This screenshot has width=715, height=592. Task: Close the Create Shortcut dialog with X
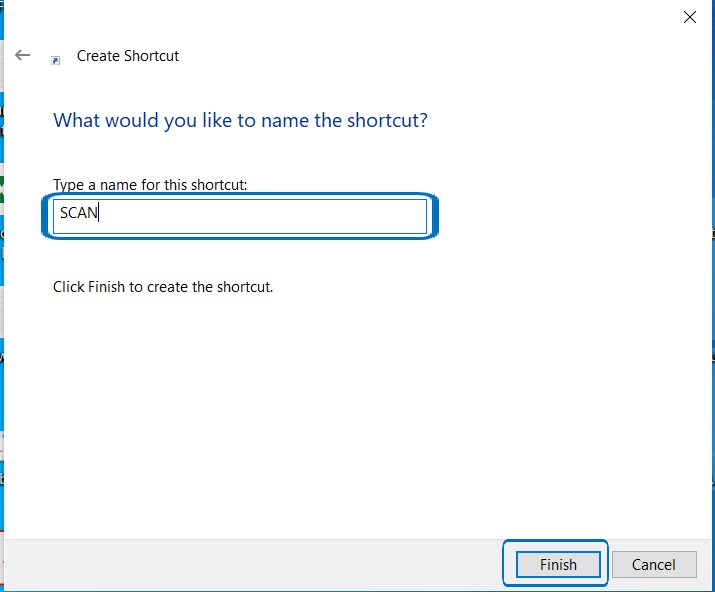(x=689, y=17)
